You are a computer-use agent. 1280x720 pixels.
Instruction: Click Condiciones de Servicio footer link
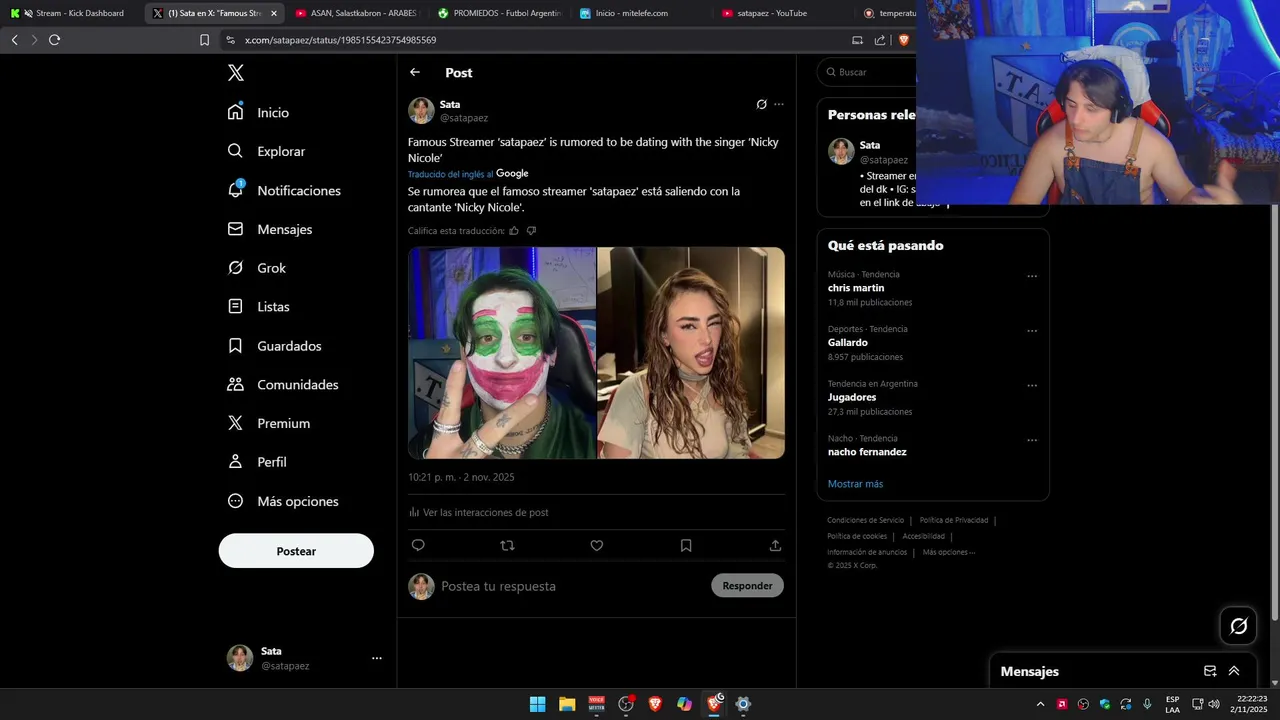(865, 520)
